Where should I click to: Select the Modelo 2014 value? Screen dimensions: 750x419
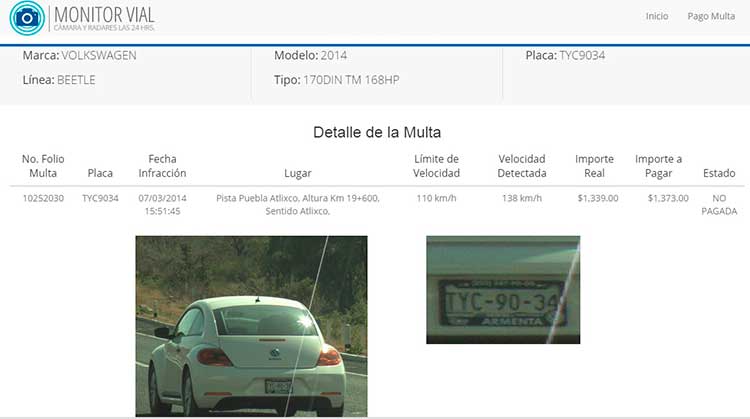pyautogui.click(x=334, y=55)
